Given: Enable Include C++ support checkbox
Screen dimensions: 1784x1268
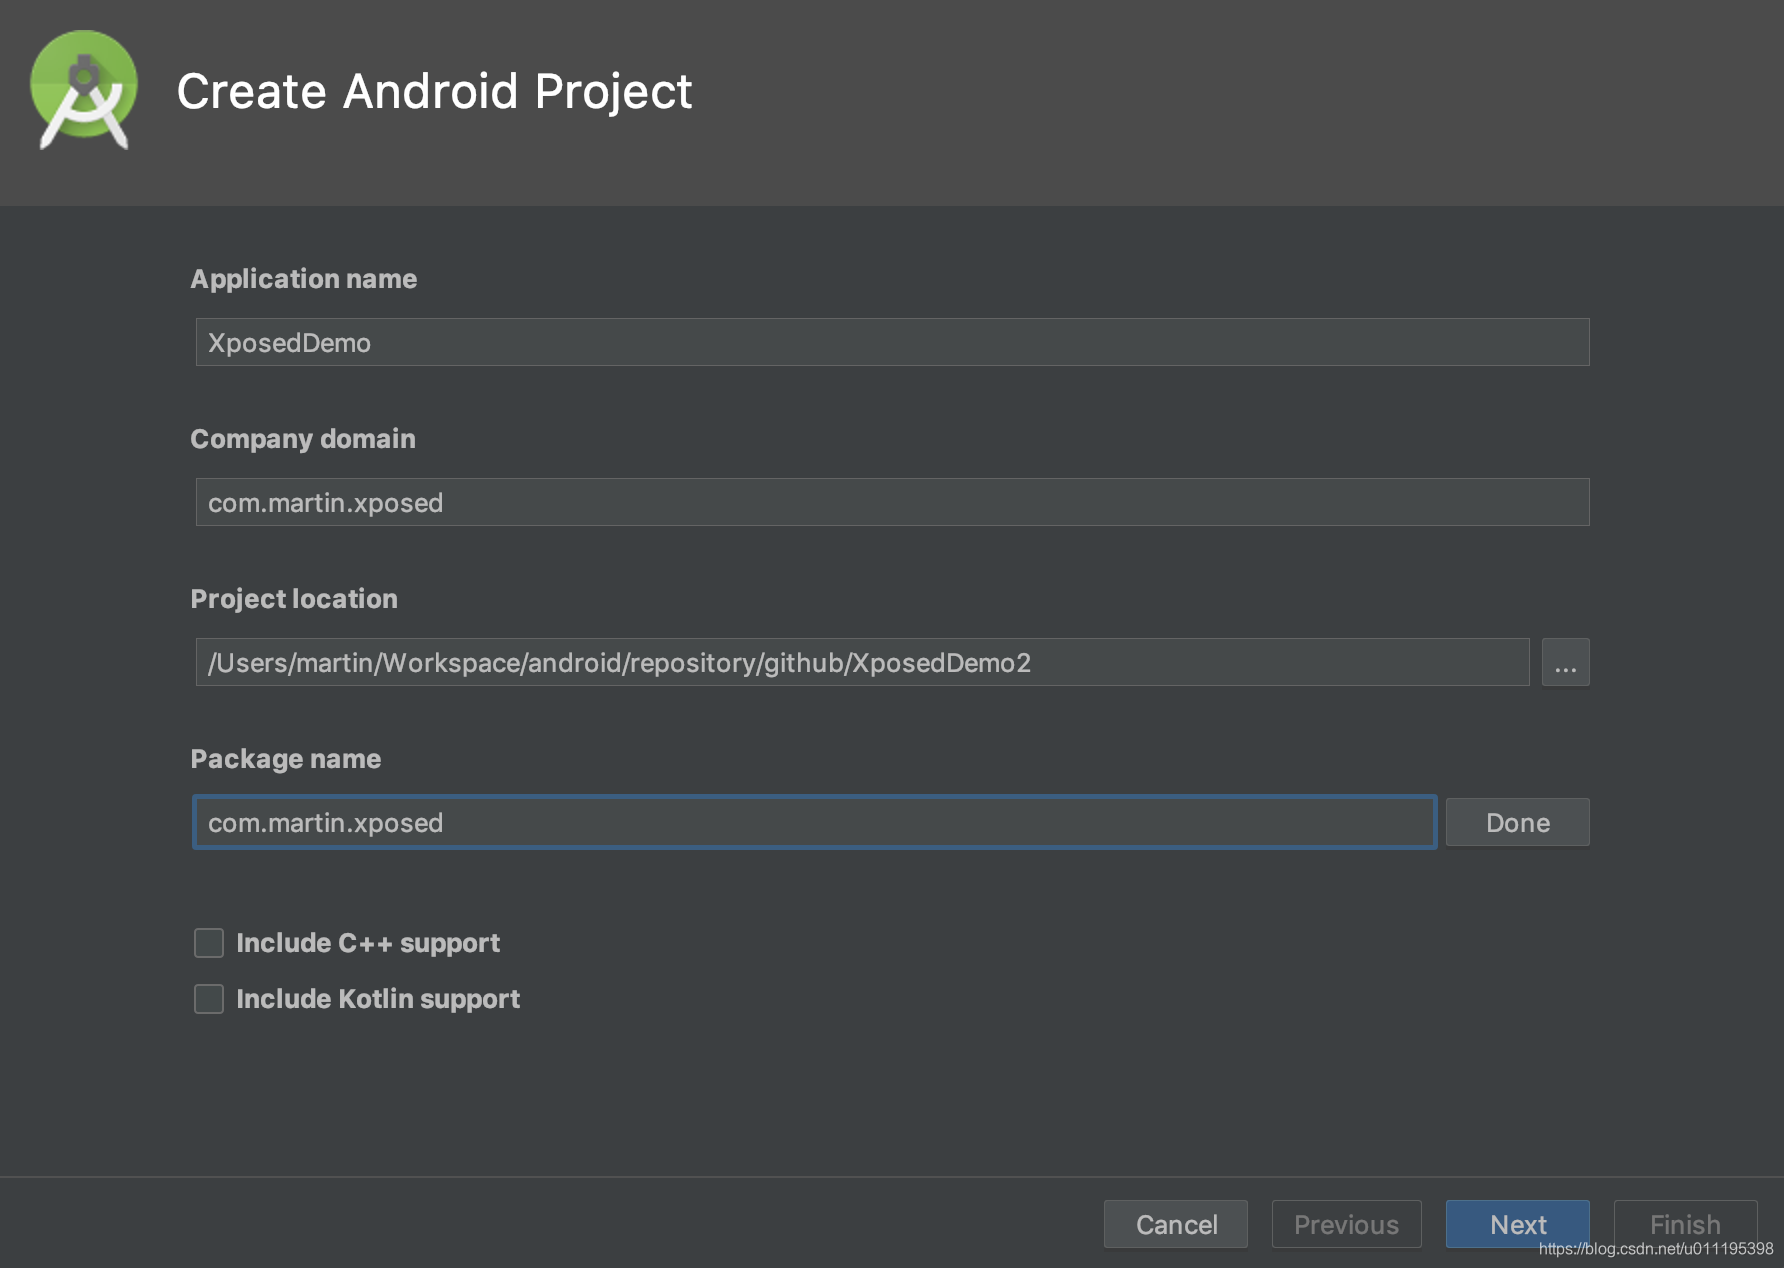Looking at the screenshot, I should [209, 943].
